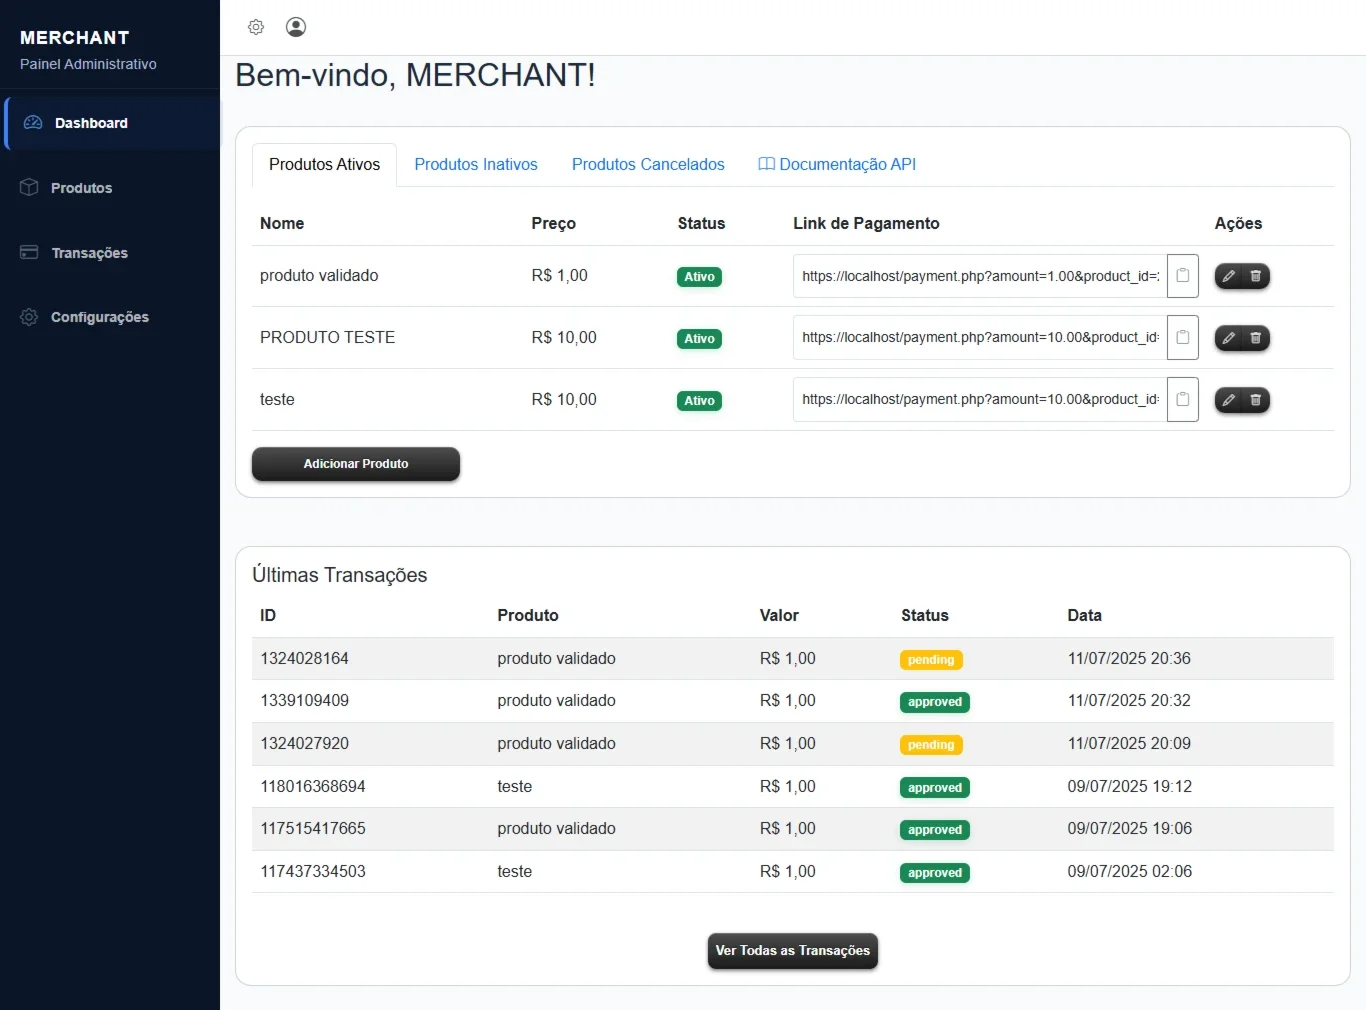
Task: Delete the teste product
Action: pyautogui.click(x=1256, y=400)
